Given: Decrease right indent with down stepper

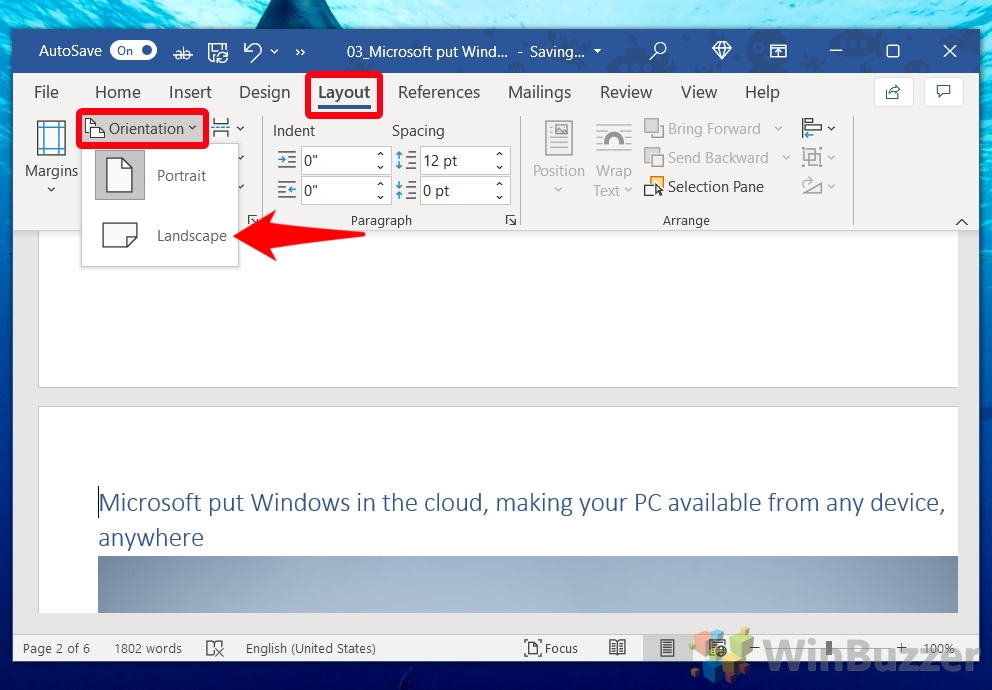Looking at the screenshot, I should [x=380, y=197].
